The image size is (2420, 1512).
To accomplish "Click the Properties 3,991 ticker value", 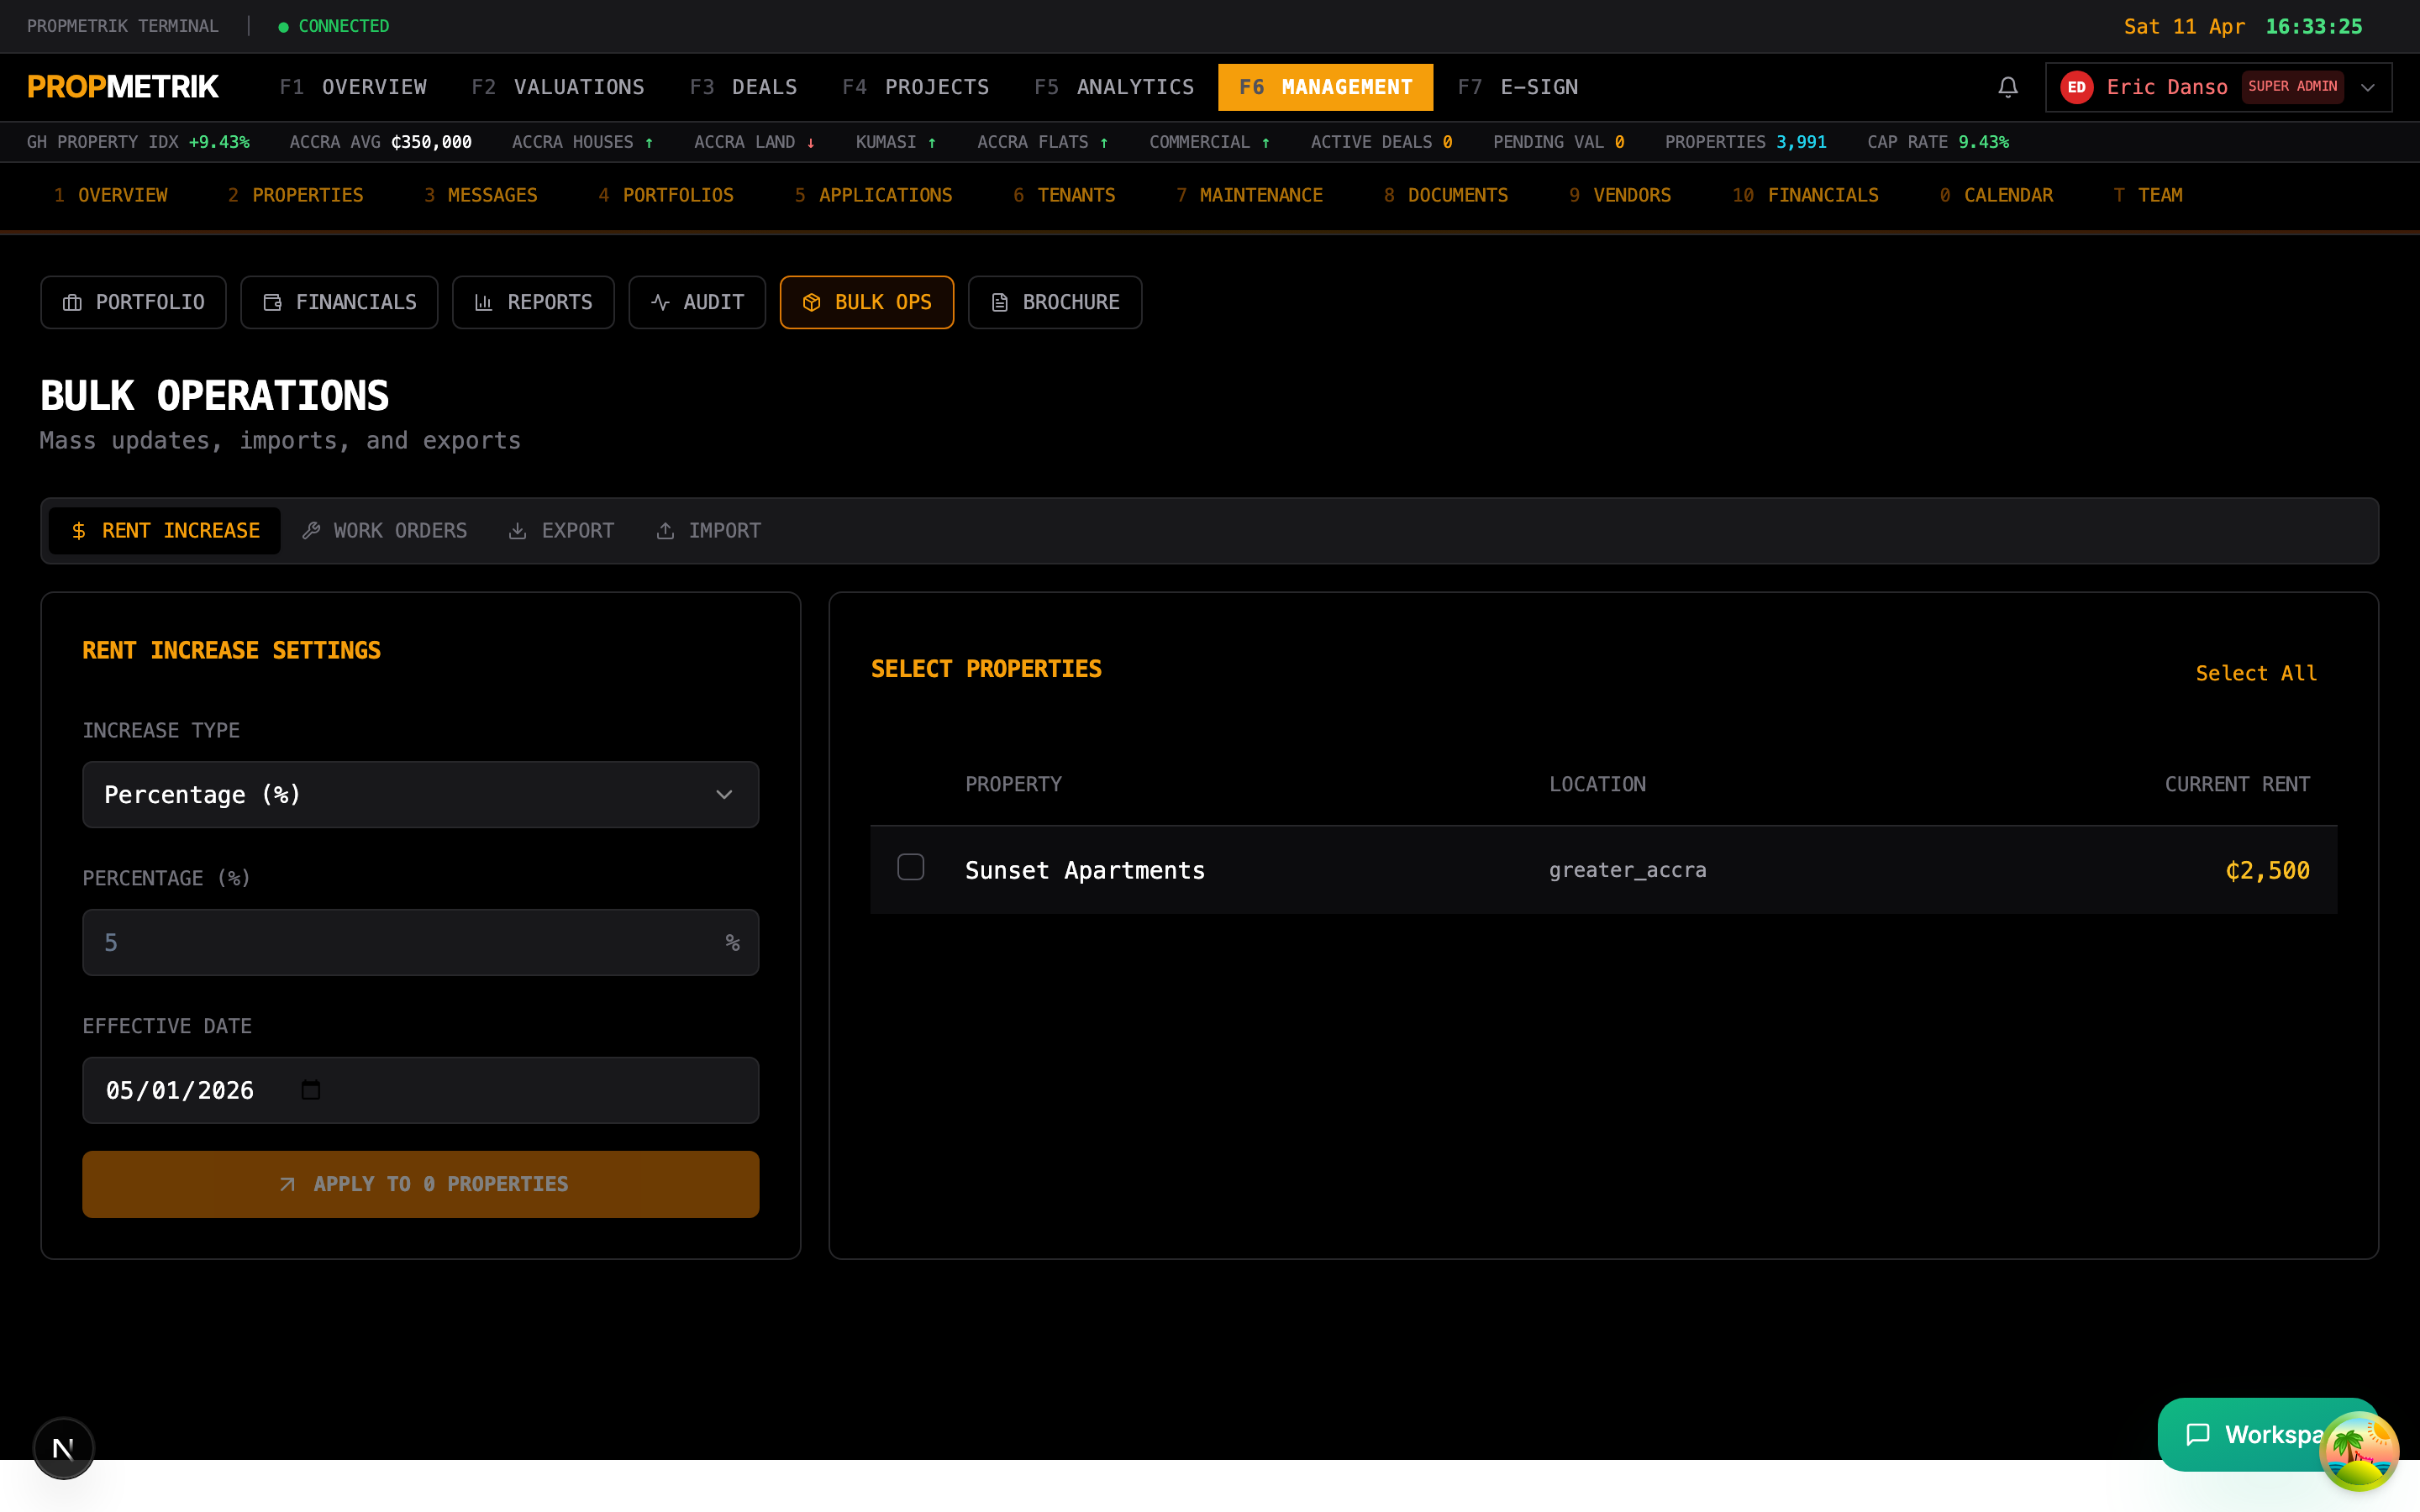I will 1801,142.
